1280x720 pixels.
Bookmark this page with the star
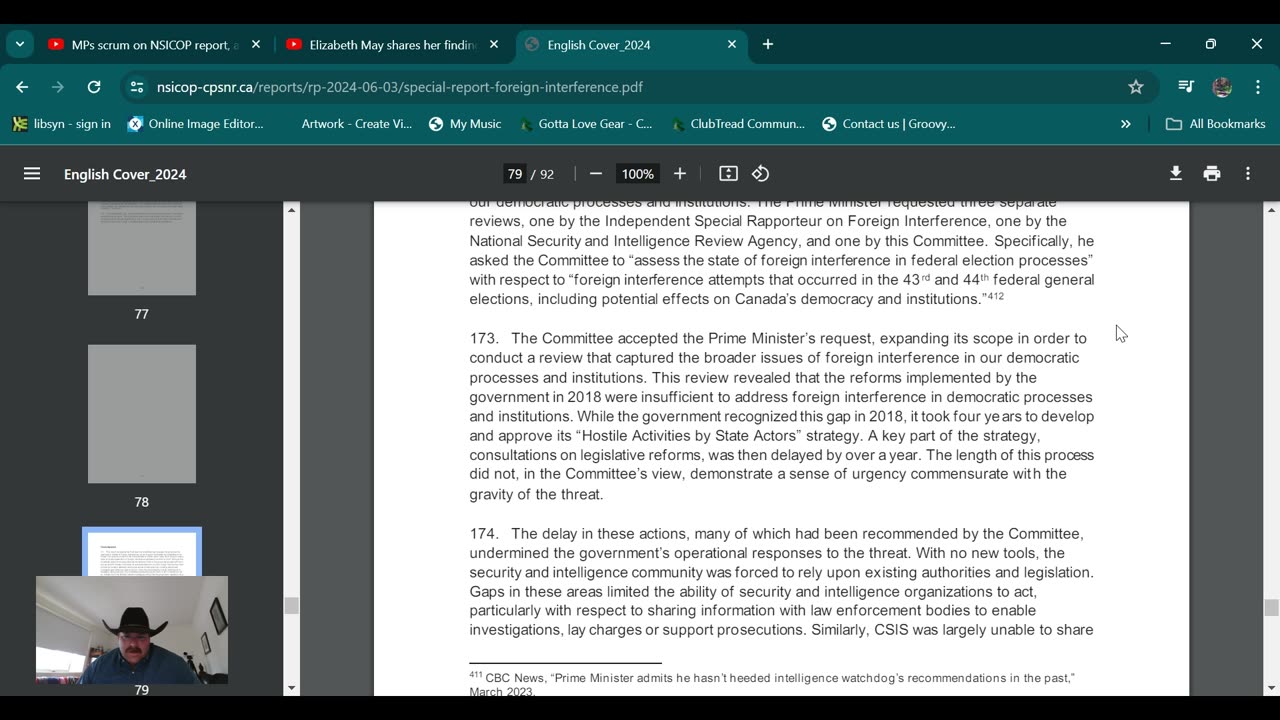(x=1136, y=87)
